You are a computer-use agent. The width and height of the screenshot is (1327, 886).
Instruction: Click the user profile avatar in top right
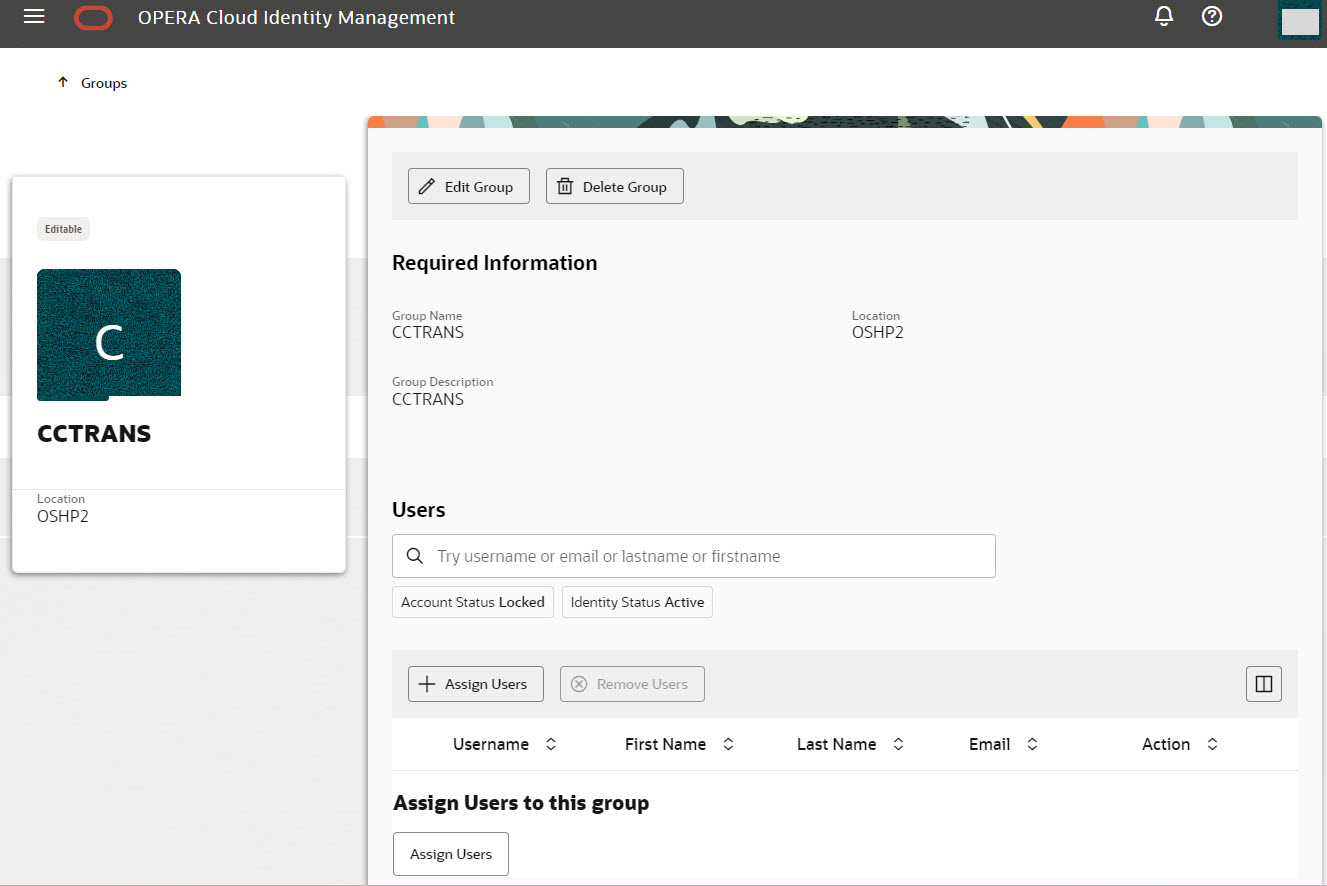1299,19
